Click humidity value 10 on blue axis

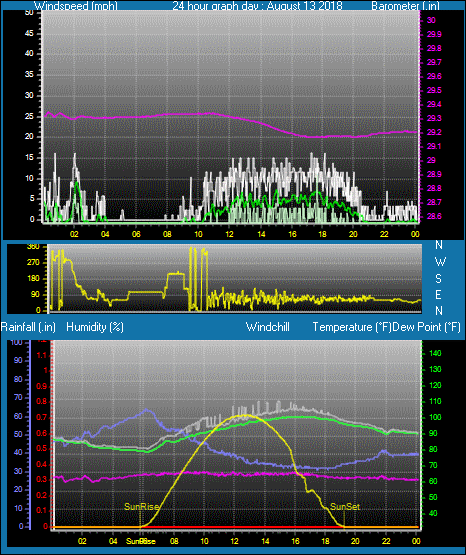18,508
